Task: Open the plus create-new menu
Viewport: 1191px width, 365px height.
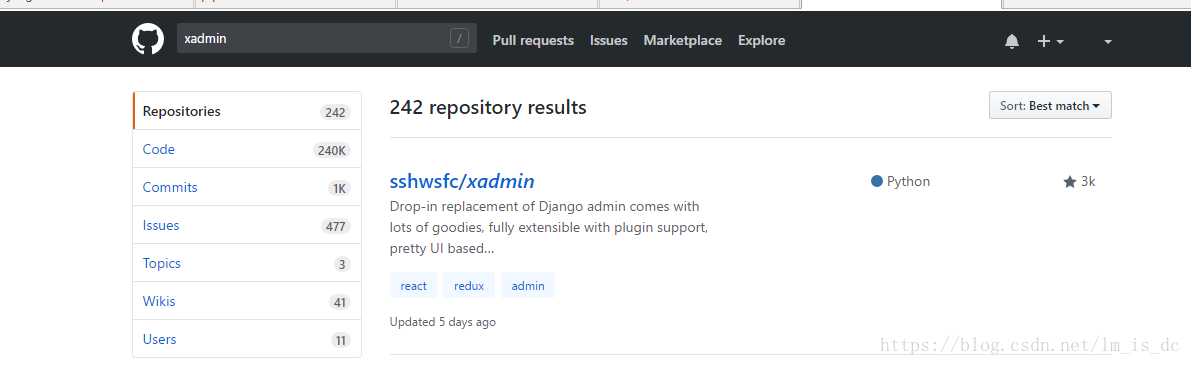Action: [1050, 42]
